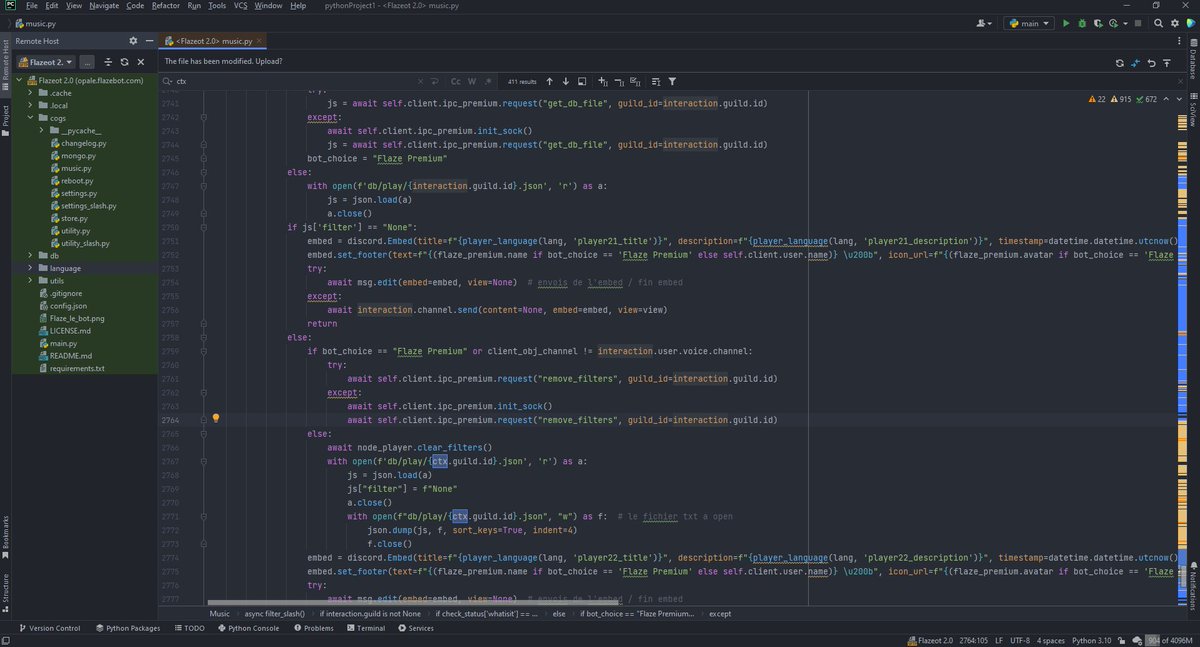This screenshot has width=1200, height=647.
Task: Open the Services tool window
Action: point(415,628)
